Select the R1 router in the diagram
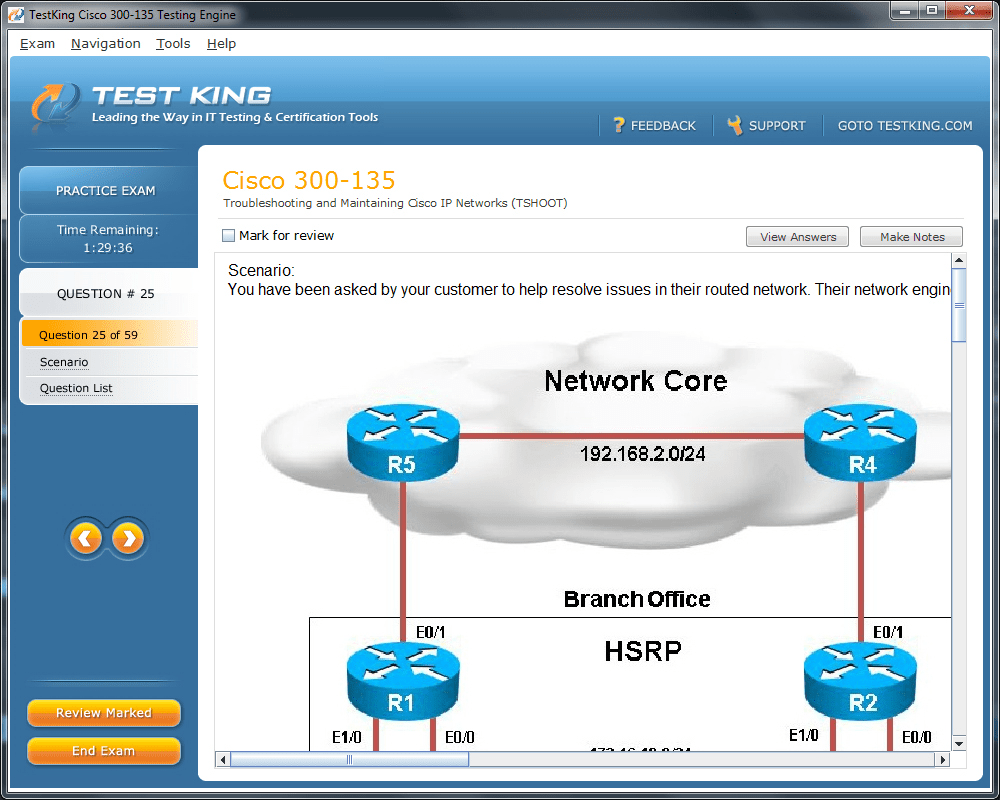 point(403,681)
